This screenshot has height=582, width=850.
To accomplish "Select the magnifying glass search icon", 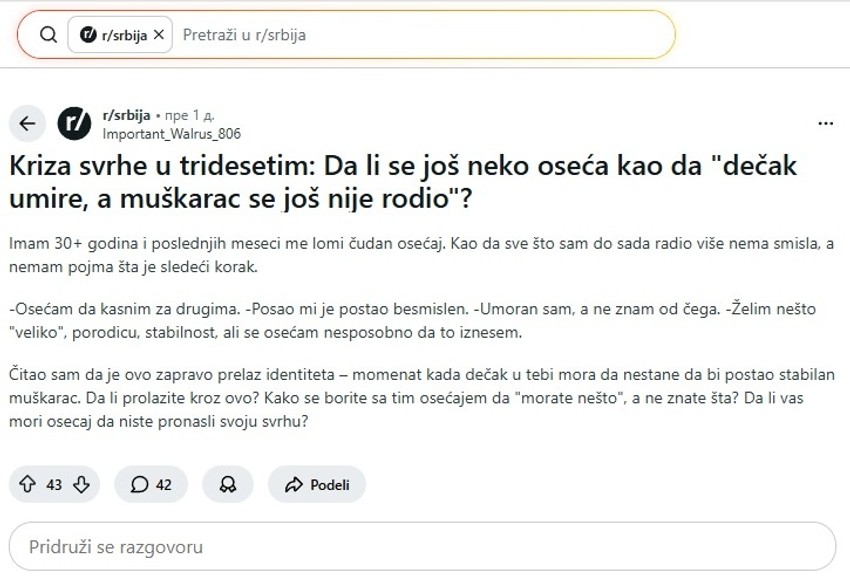I will (x=49, y=34).
